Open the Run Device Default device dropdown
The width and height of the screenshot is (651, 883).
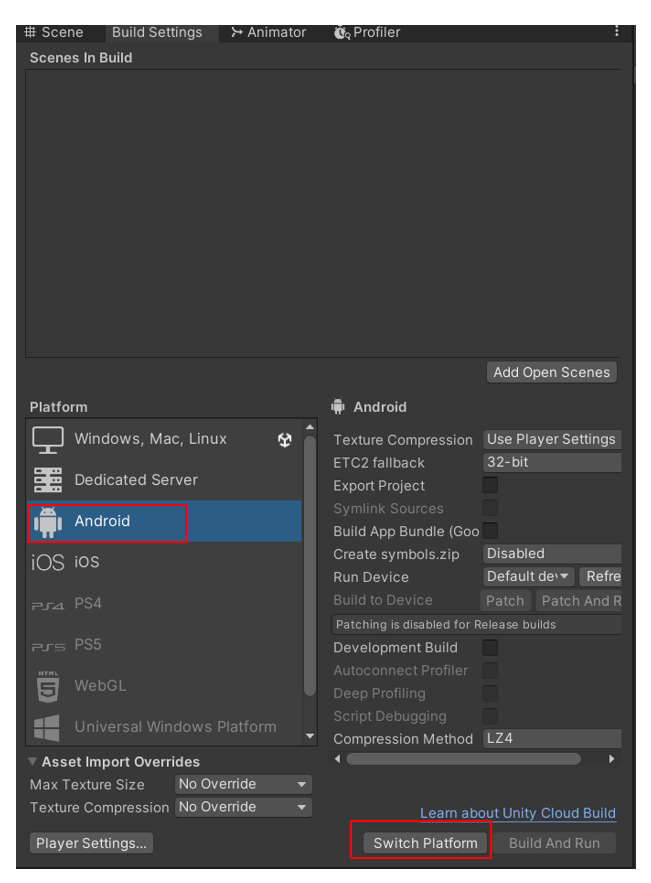click(528, 577)
